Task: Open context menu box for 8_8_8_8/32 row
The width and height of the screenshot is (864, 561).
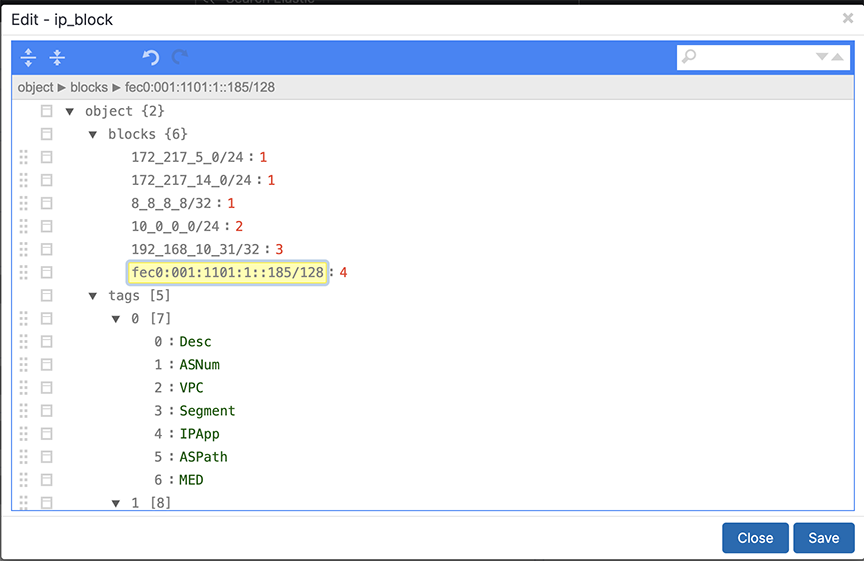Action: click(46, 203)
